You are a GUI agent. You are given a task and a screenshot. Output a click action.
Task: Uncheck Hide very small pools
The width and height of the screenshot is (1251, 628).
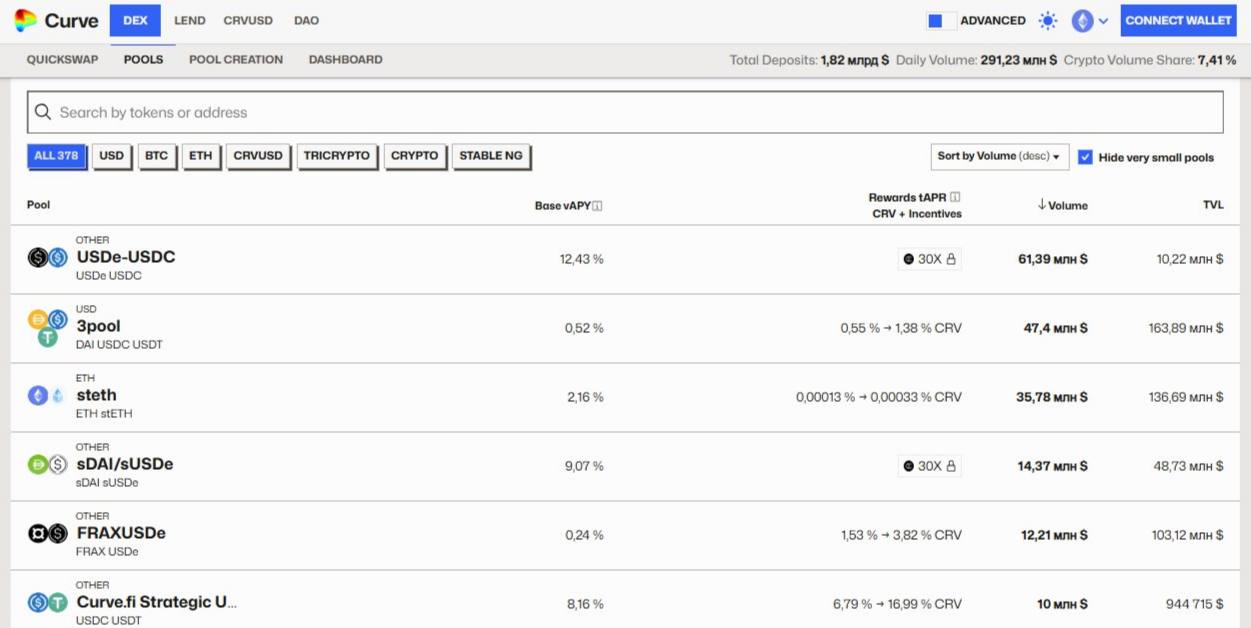(1085, 157)
